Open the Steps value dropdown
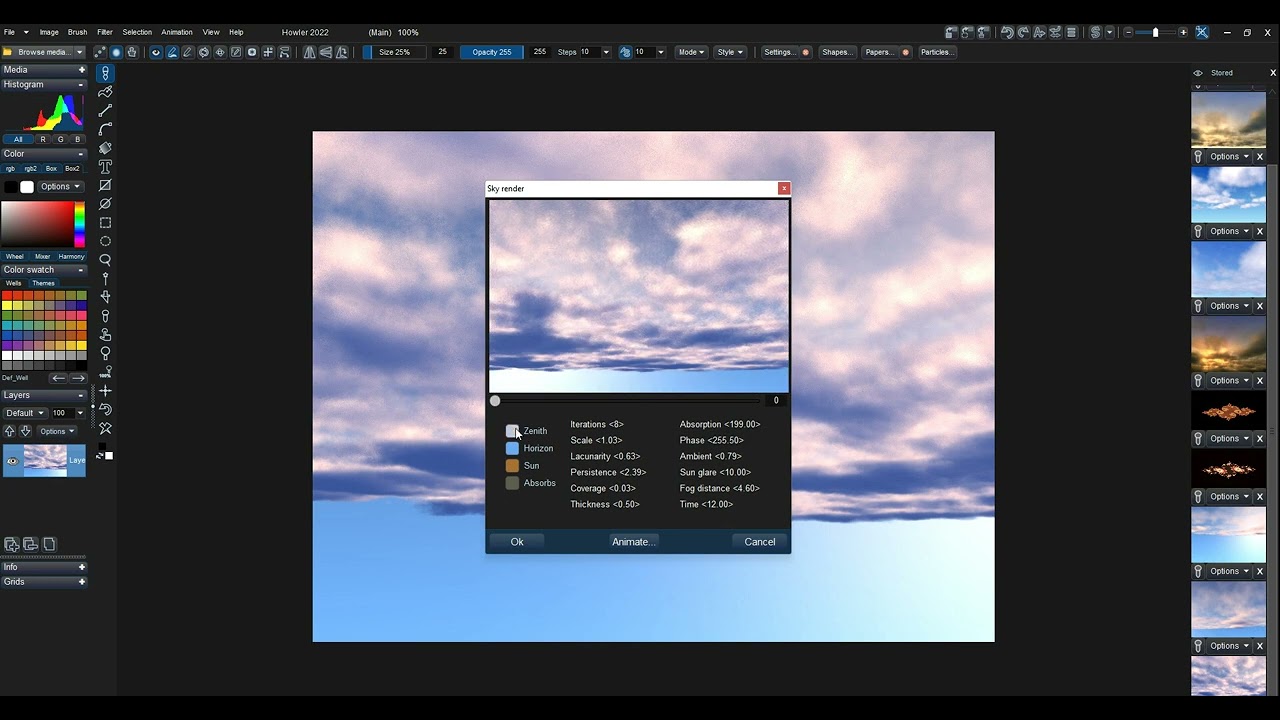Viewport: 1280px width, 720px height. point(606,52)
